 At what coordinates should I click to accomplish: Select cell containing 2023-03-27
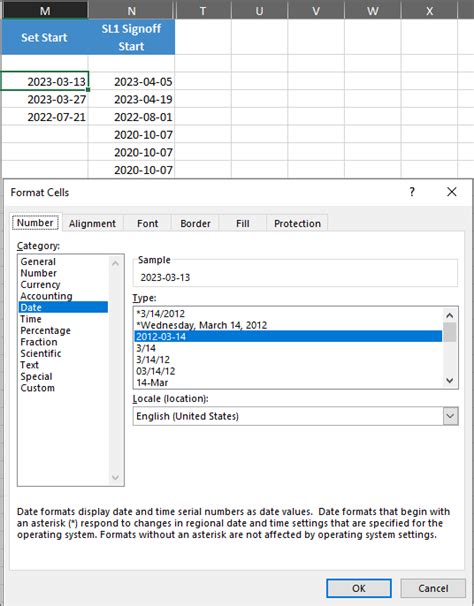click(x=45, y=99)
